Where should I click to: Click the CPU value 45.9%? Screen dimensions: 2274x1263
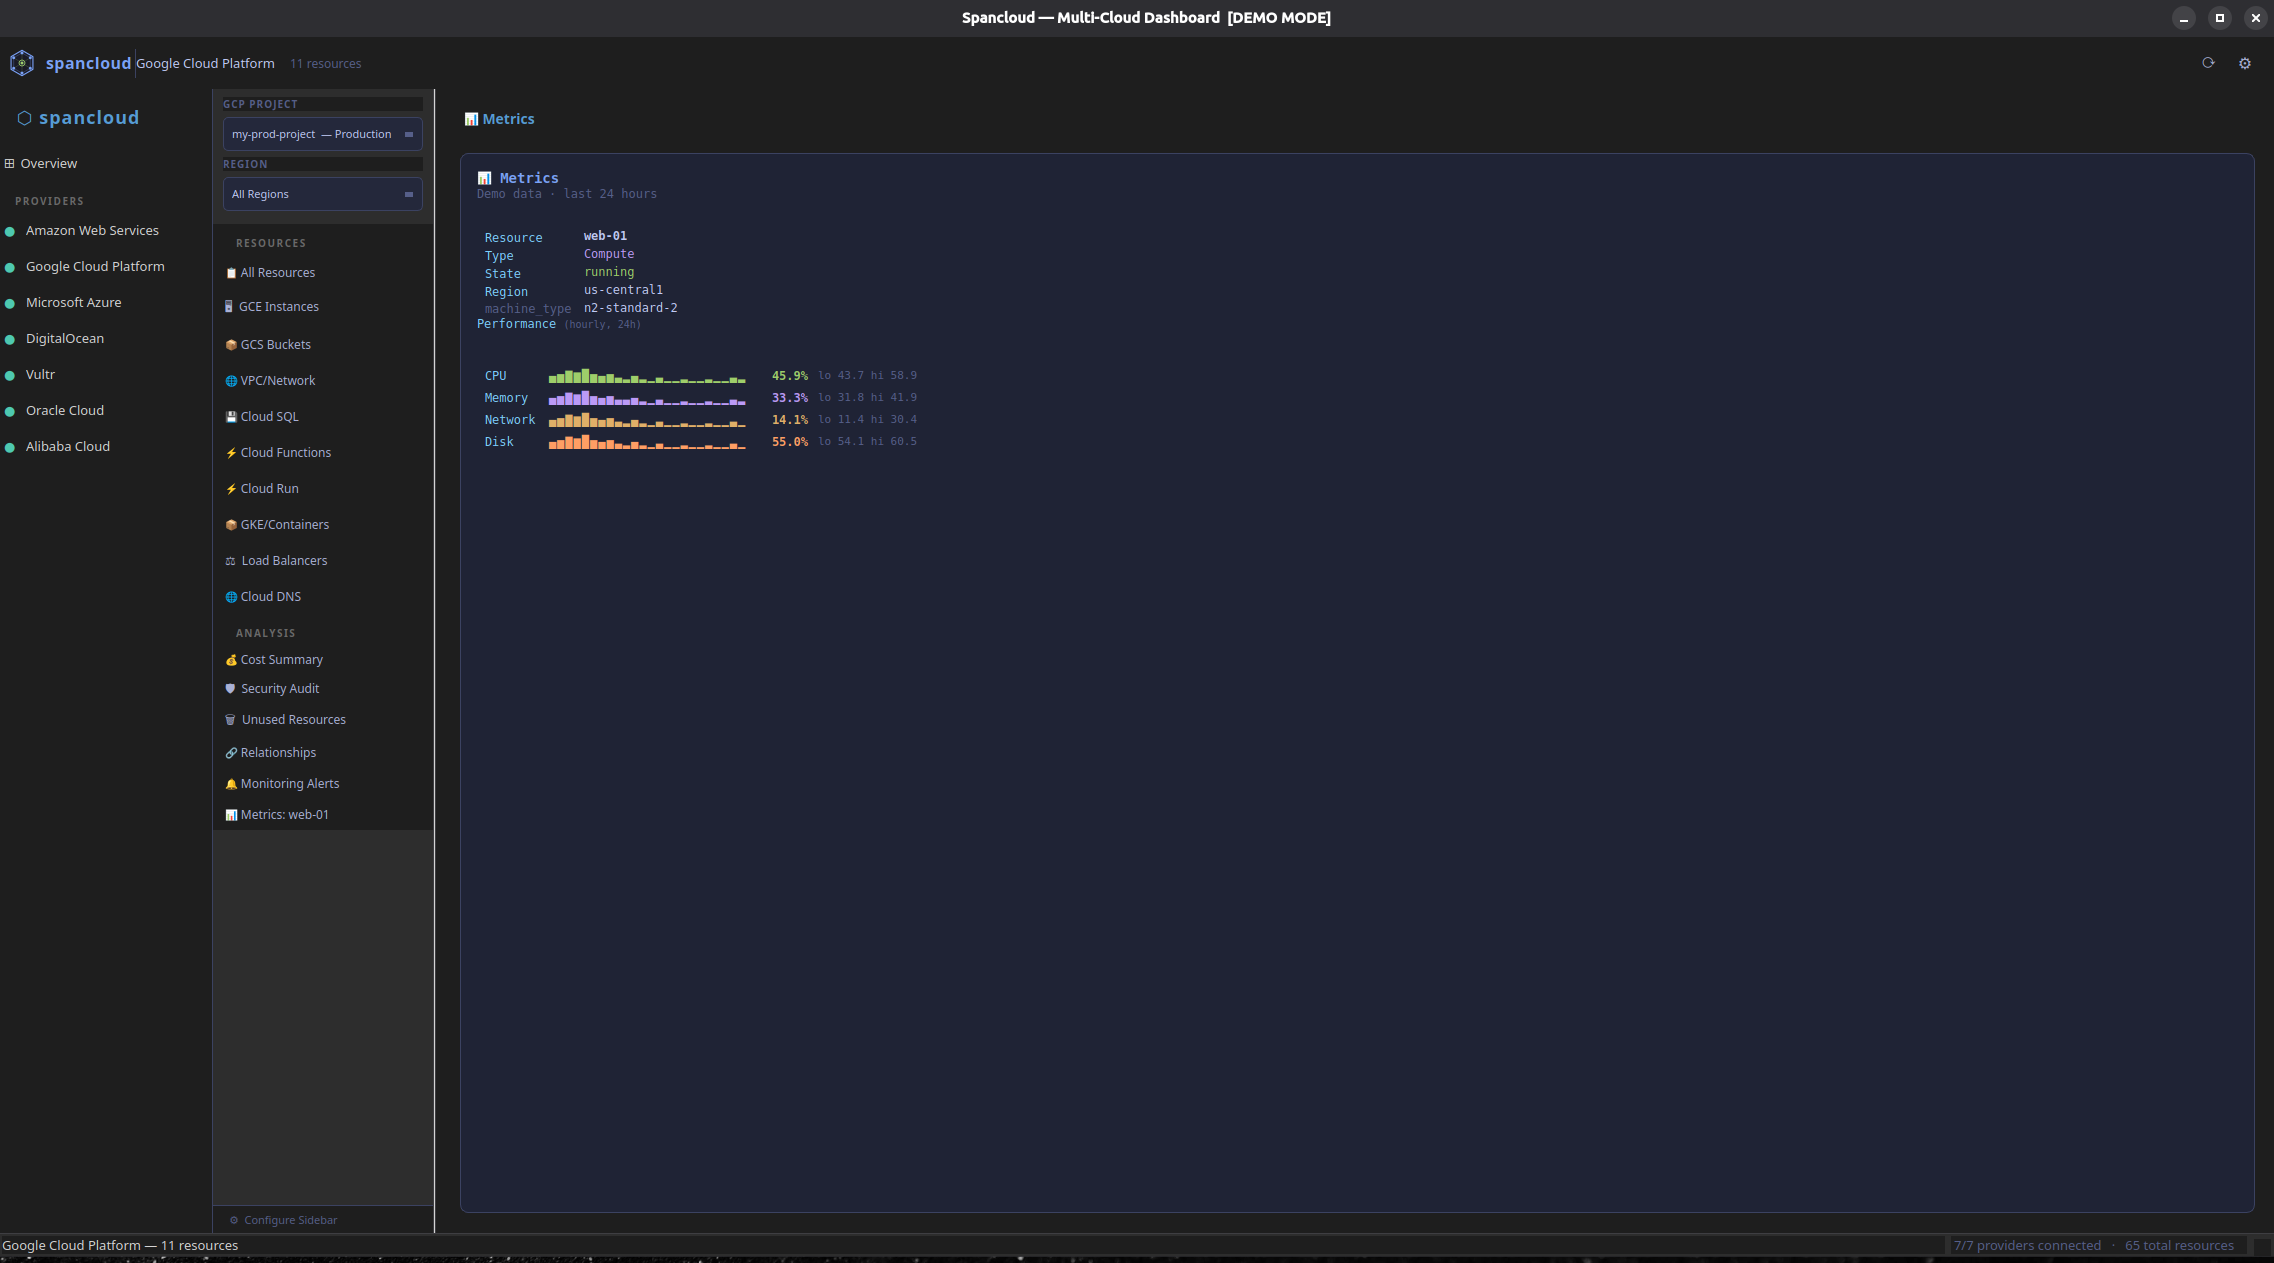(789, 376)
